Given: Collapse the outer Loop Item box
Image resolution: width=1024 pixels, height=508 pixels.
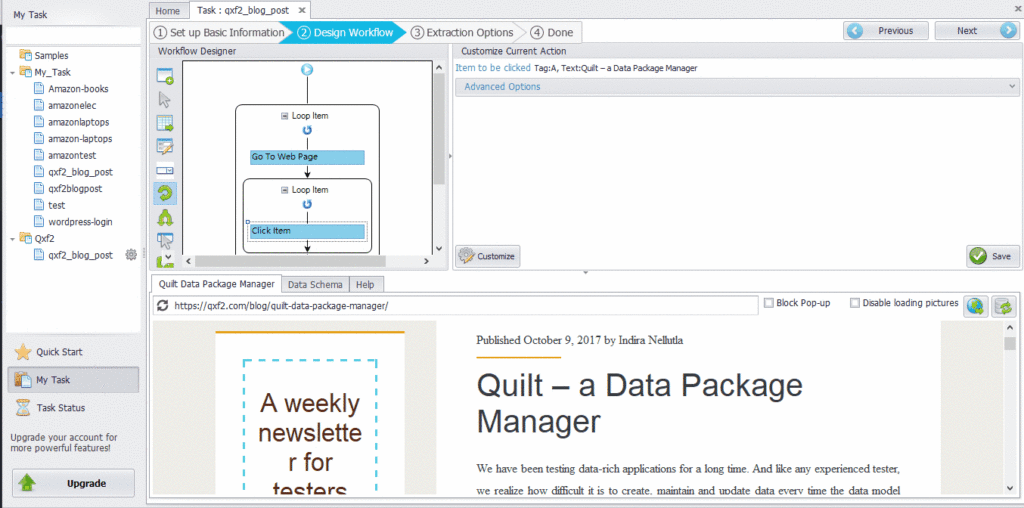Looking at the screenshot, I should [284, 116].
